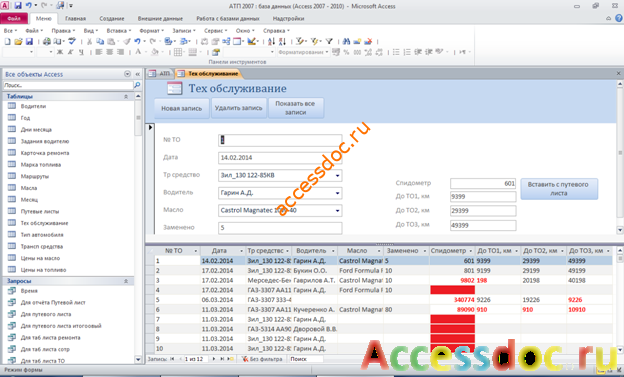This screenshot has width=624, height=377.
Task: Click the Center text alignment icon
Action: click(x=109, y=52)
